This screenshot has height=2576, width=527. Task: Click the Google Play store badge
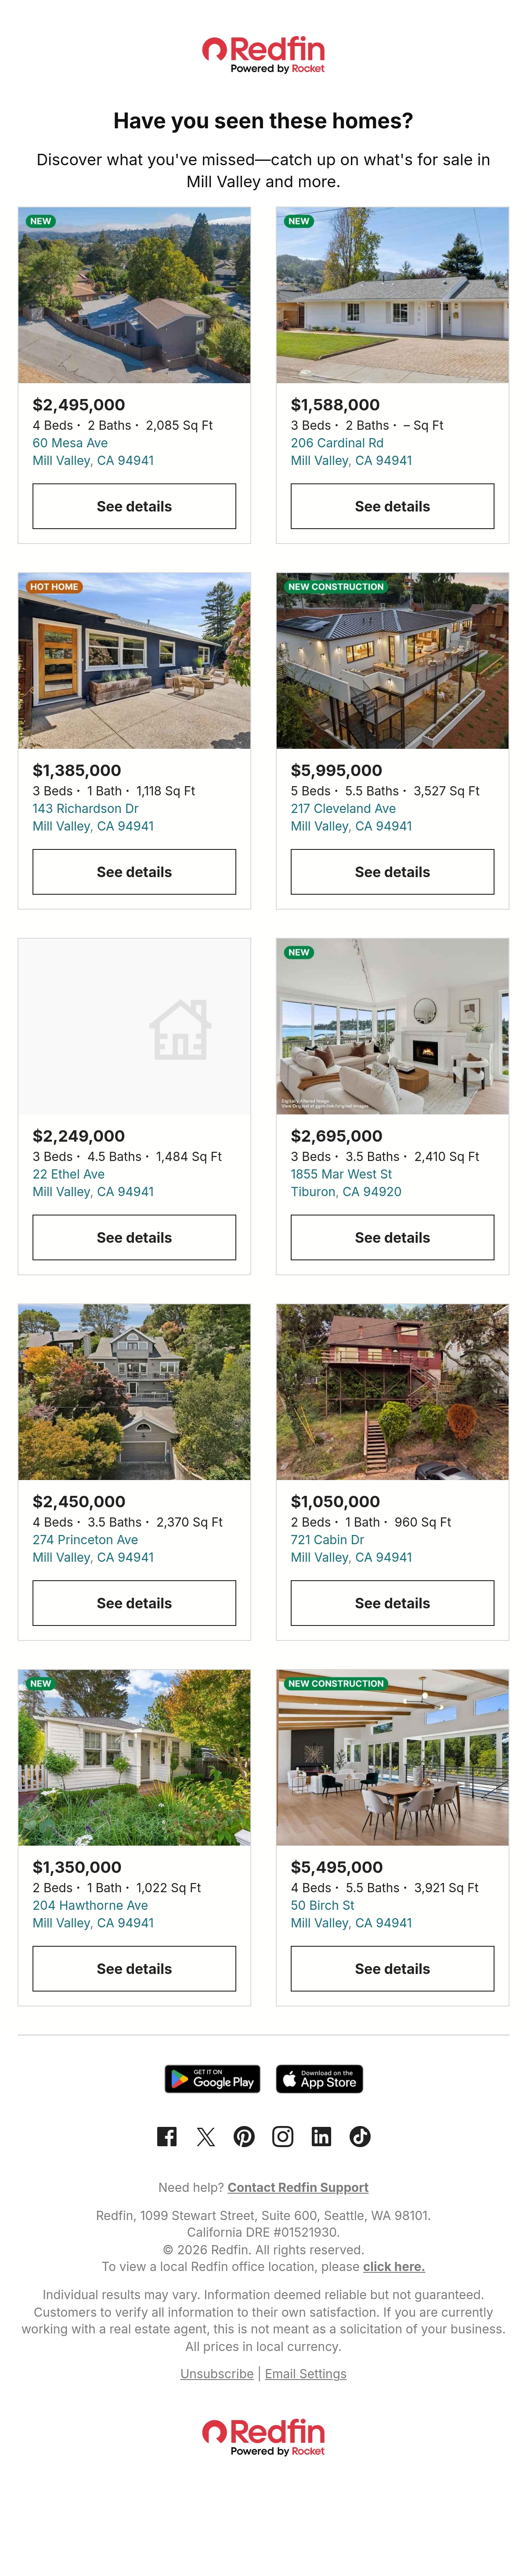212,2079
